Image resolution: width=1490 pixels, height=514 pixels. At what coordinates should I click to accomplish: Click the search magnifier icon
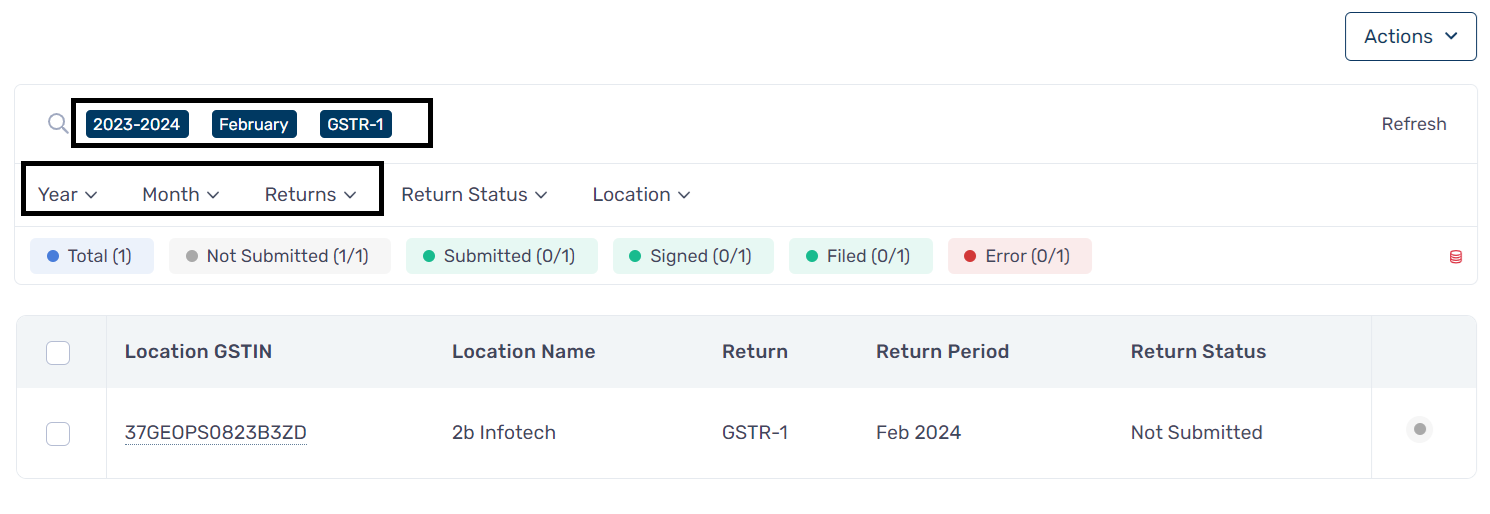(58, 124)
